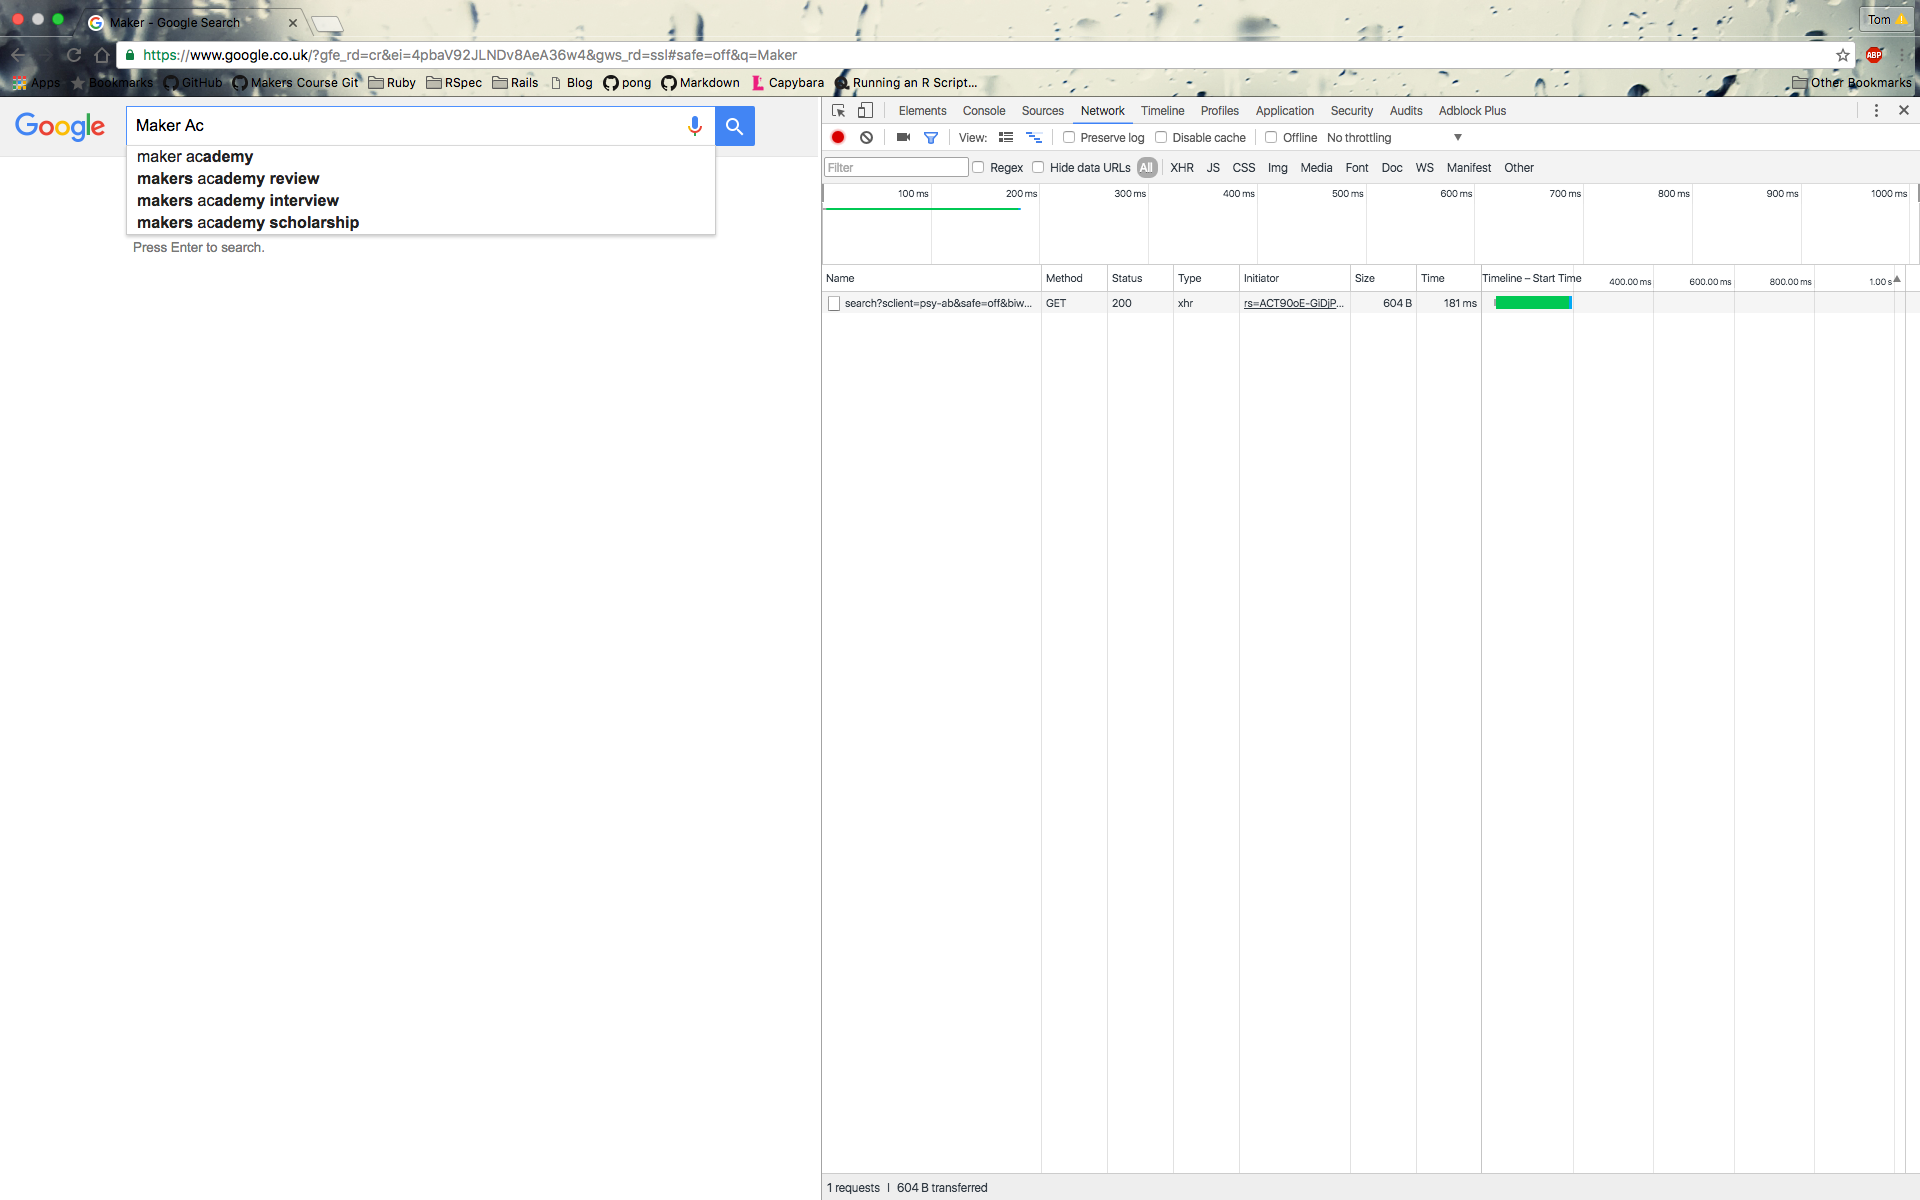1920x1200 pixels.
Task: Open the Ruby bookmarks folder
Action: pos(392,83)
